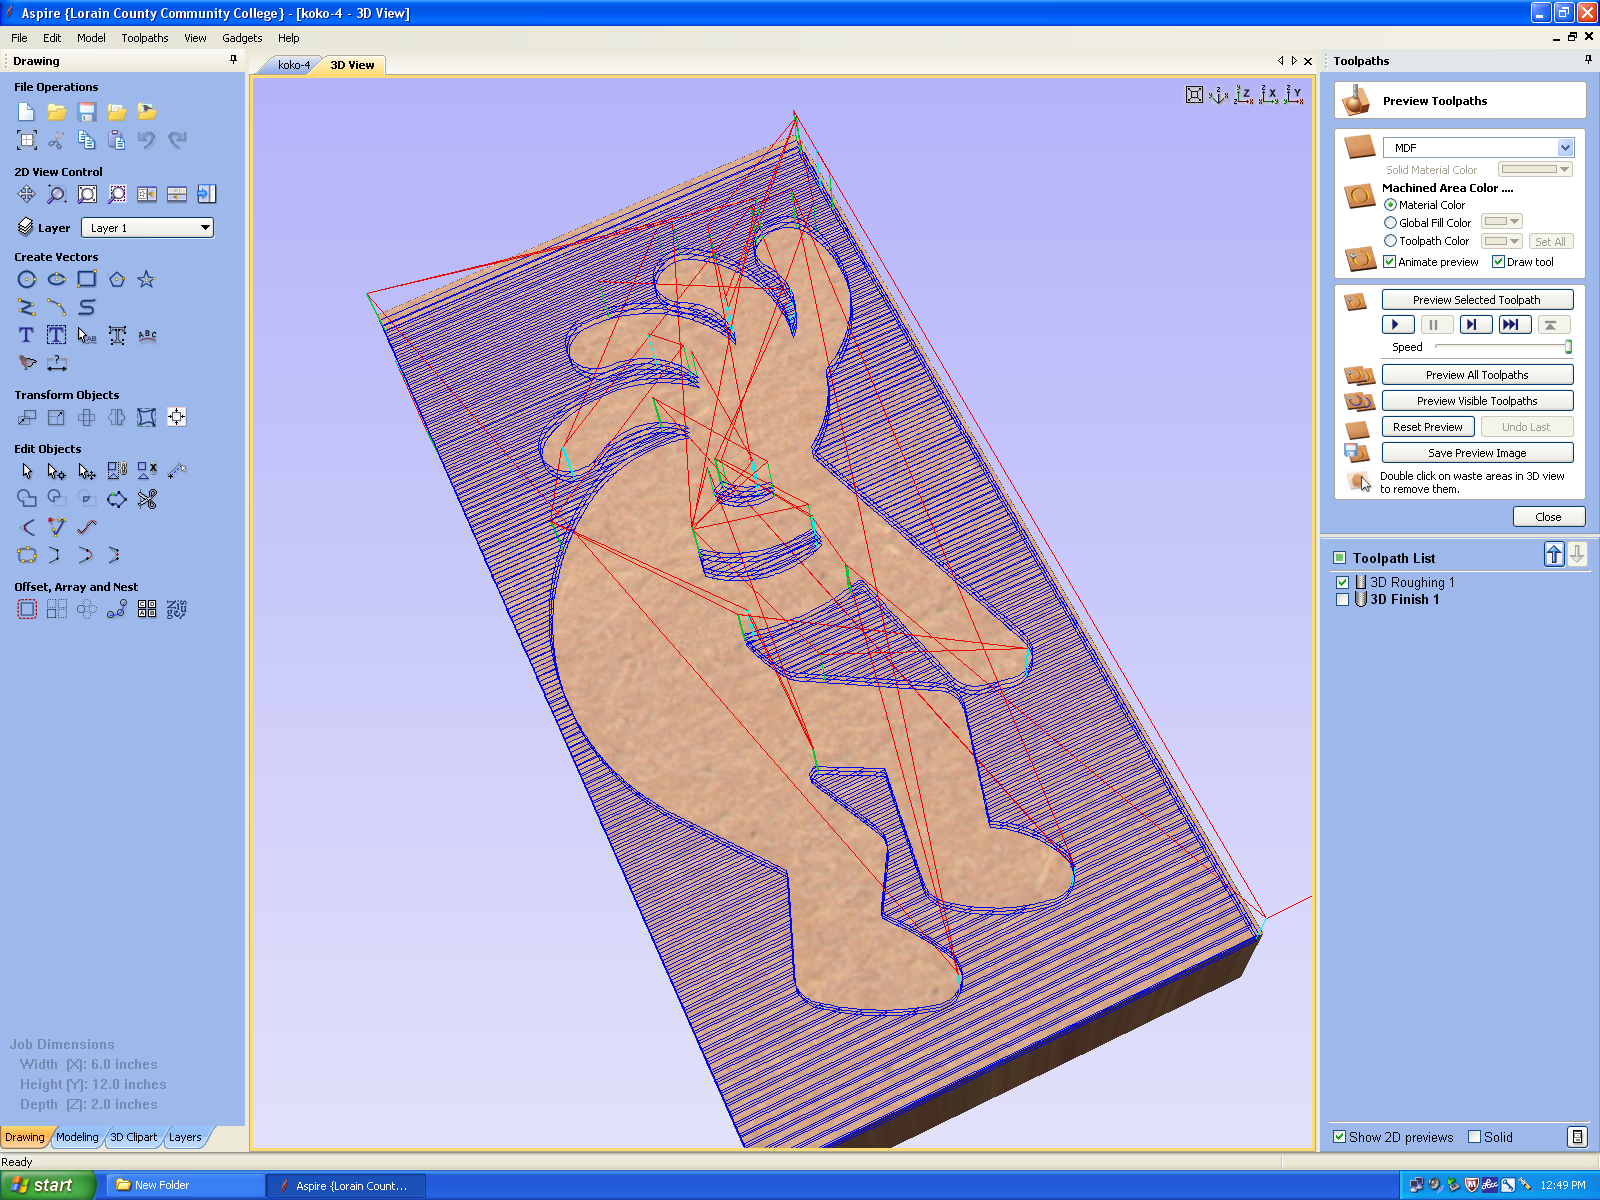
Task: Click the Save file floppy disk icon
Action: (x=87, y=112)
